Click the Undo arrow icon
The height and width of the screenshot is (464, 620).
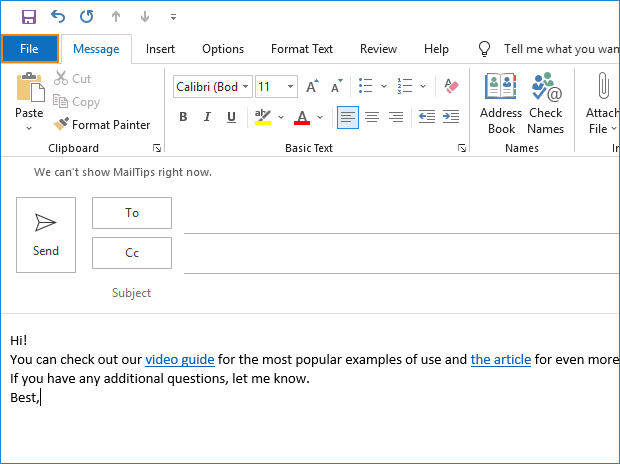(57, 17)
